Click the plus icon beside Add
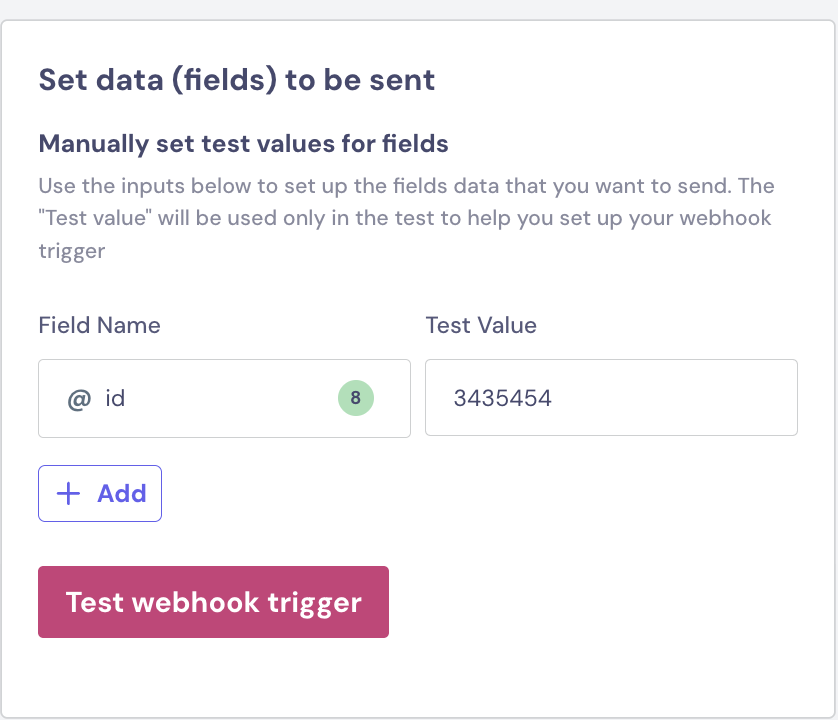Image resolution: width=838 pixels, height=720 pixels. tap(68, 493)
